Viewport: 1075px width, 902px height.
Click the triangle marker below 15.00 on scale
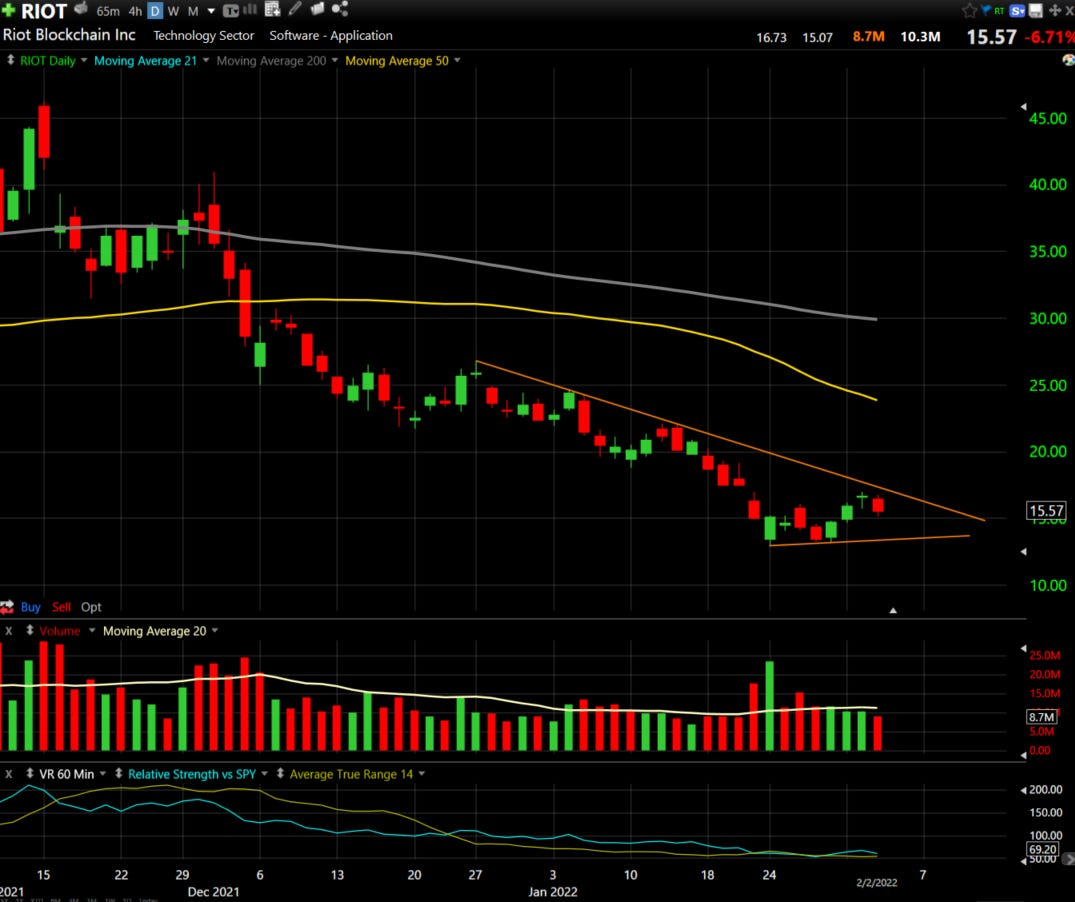1024,552
